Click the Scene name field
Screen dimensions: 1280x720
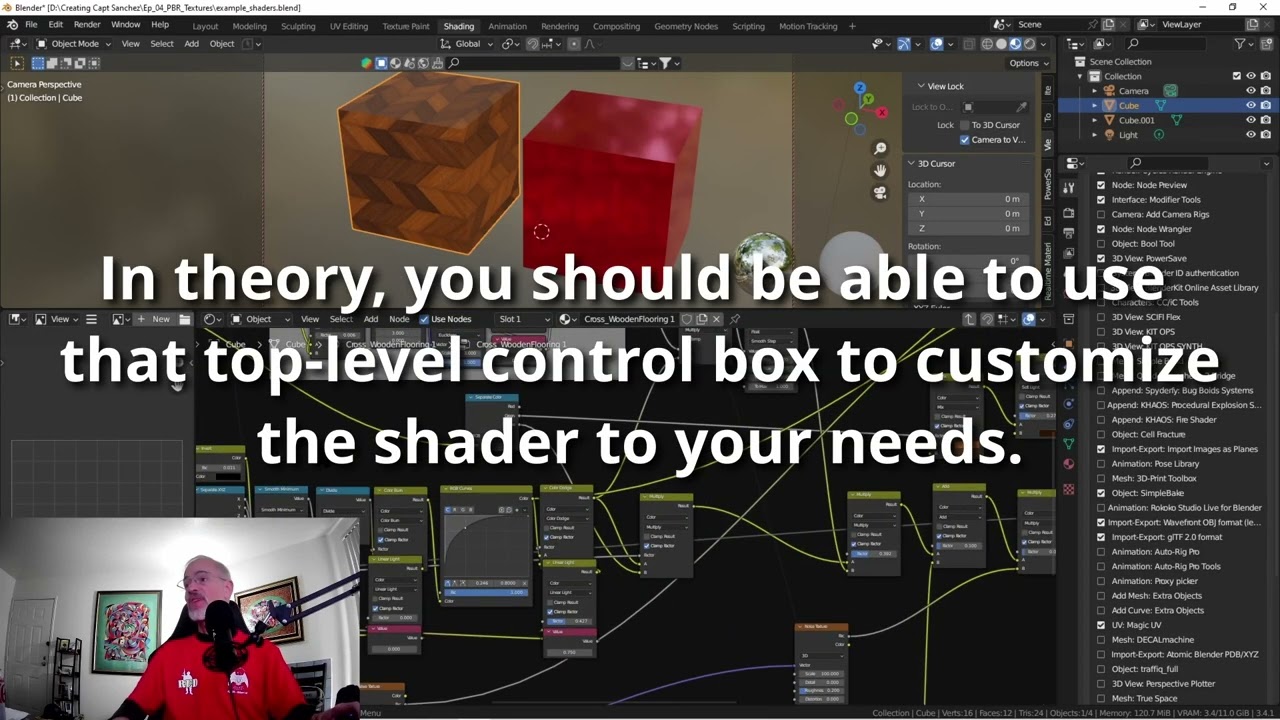click(x=1049, y=24)
